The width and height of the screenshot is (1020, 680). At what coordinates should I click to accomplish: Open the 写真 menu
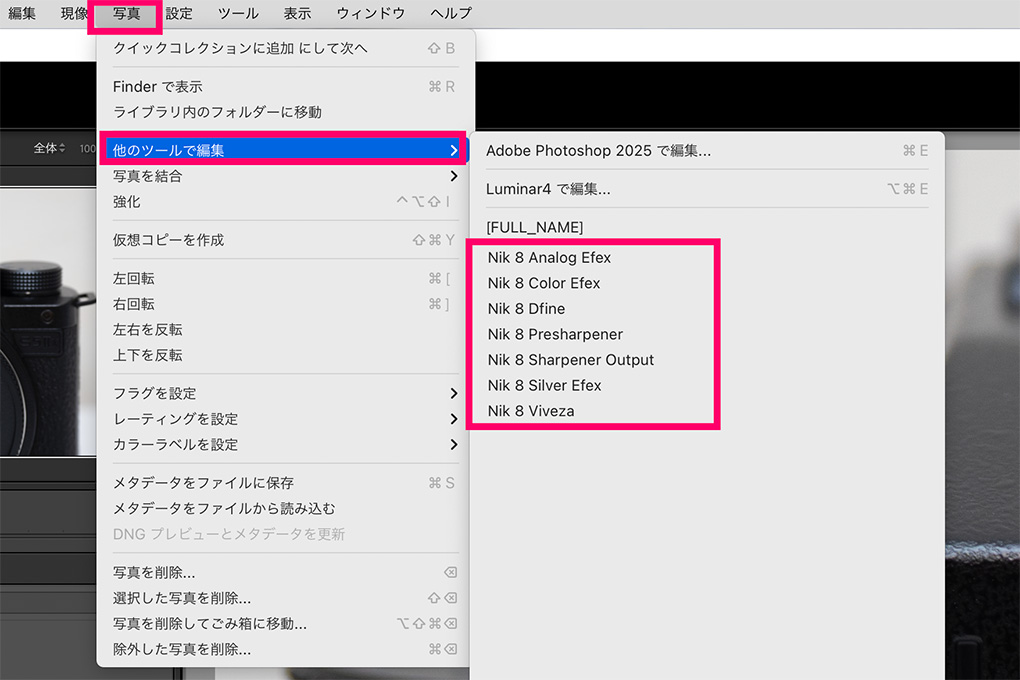pos(126,14)
